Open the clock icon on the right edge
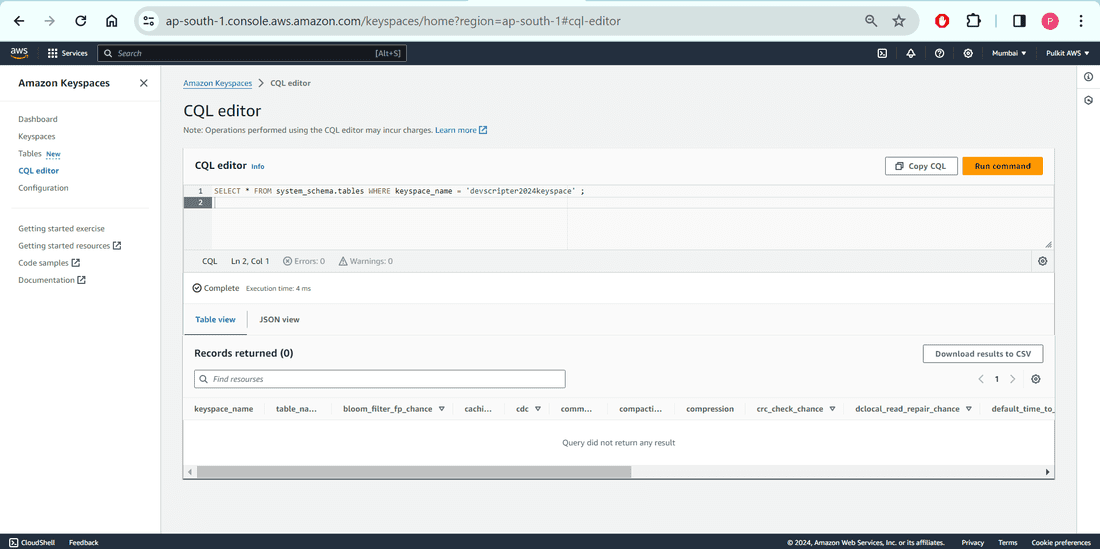The height and width of the screenshot is (549, 1100). [x=1088, y=100]
